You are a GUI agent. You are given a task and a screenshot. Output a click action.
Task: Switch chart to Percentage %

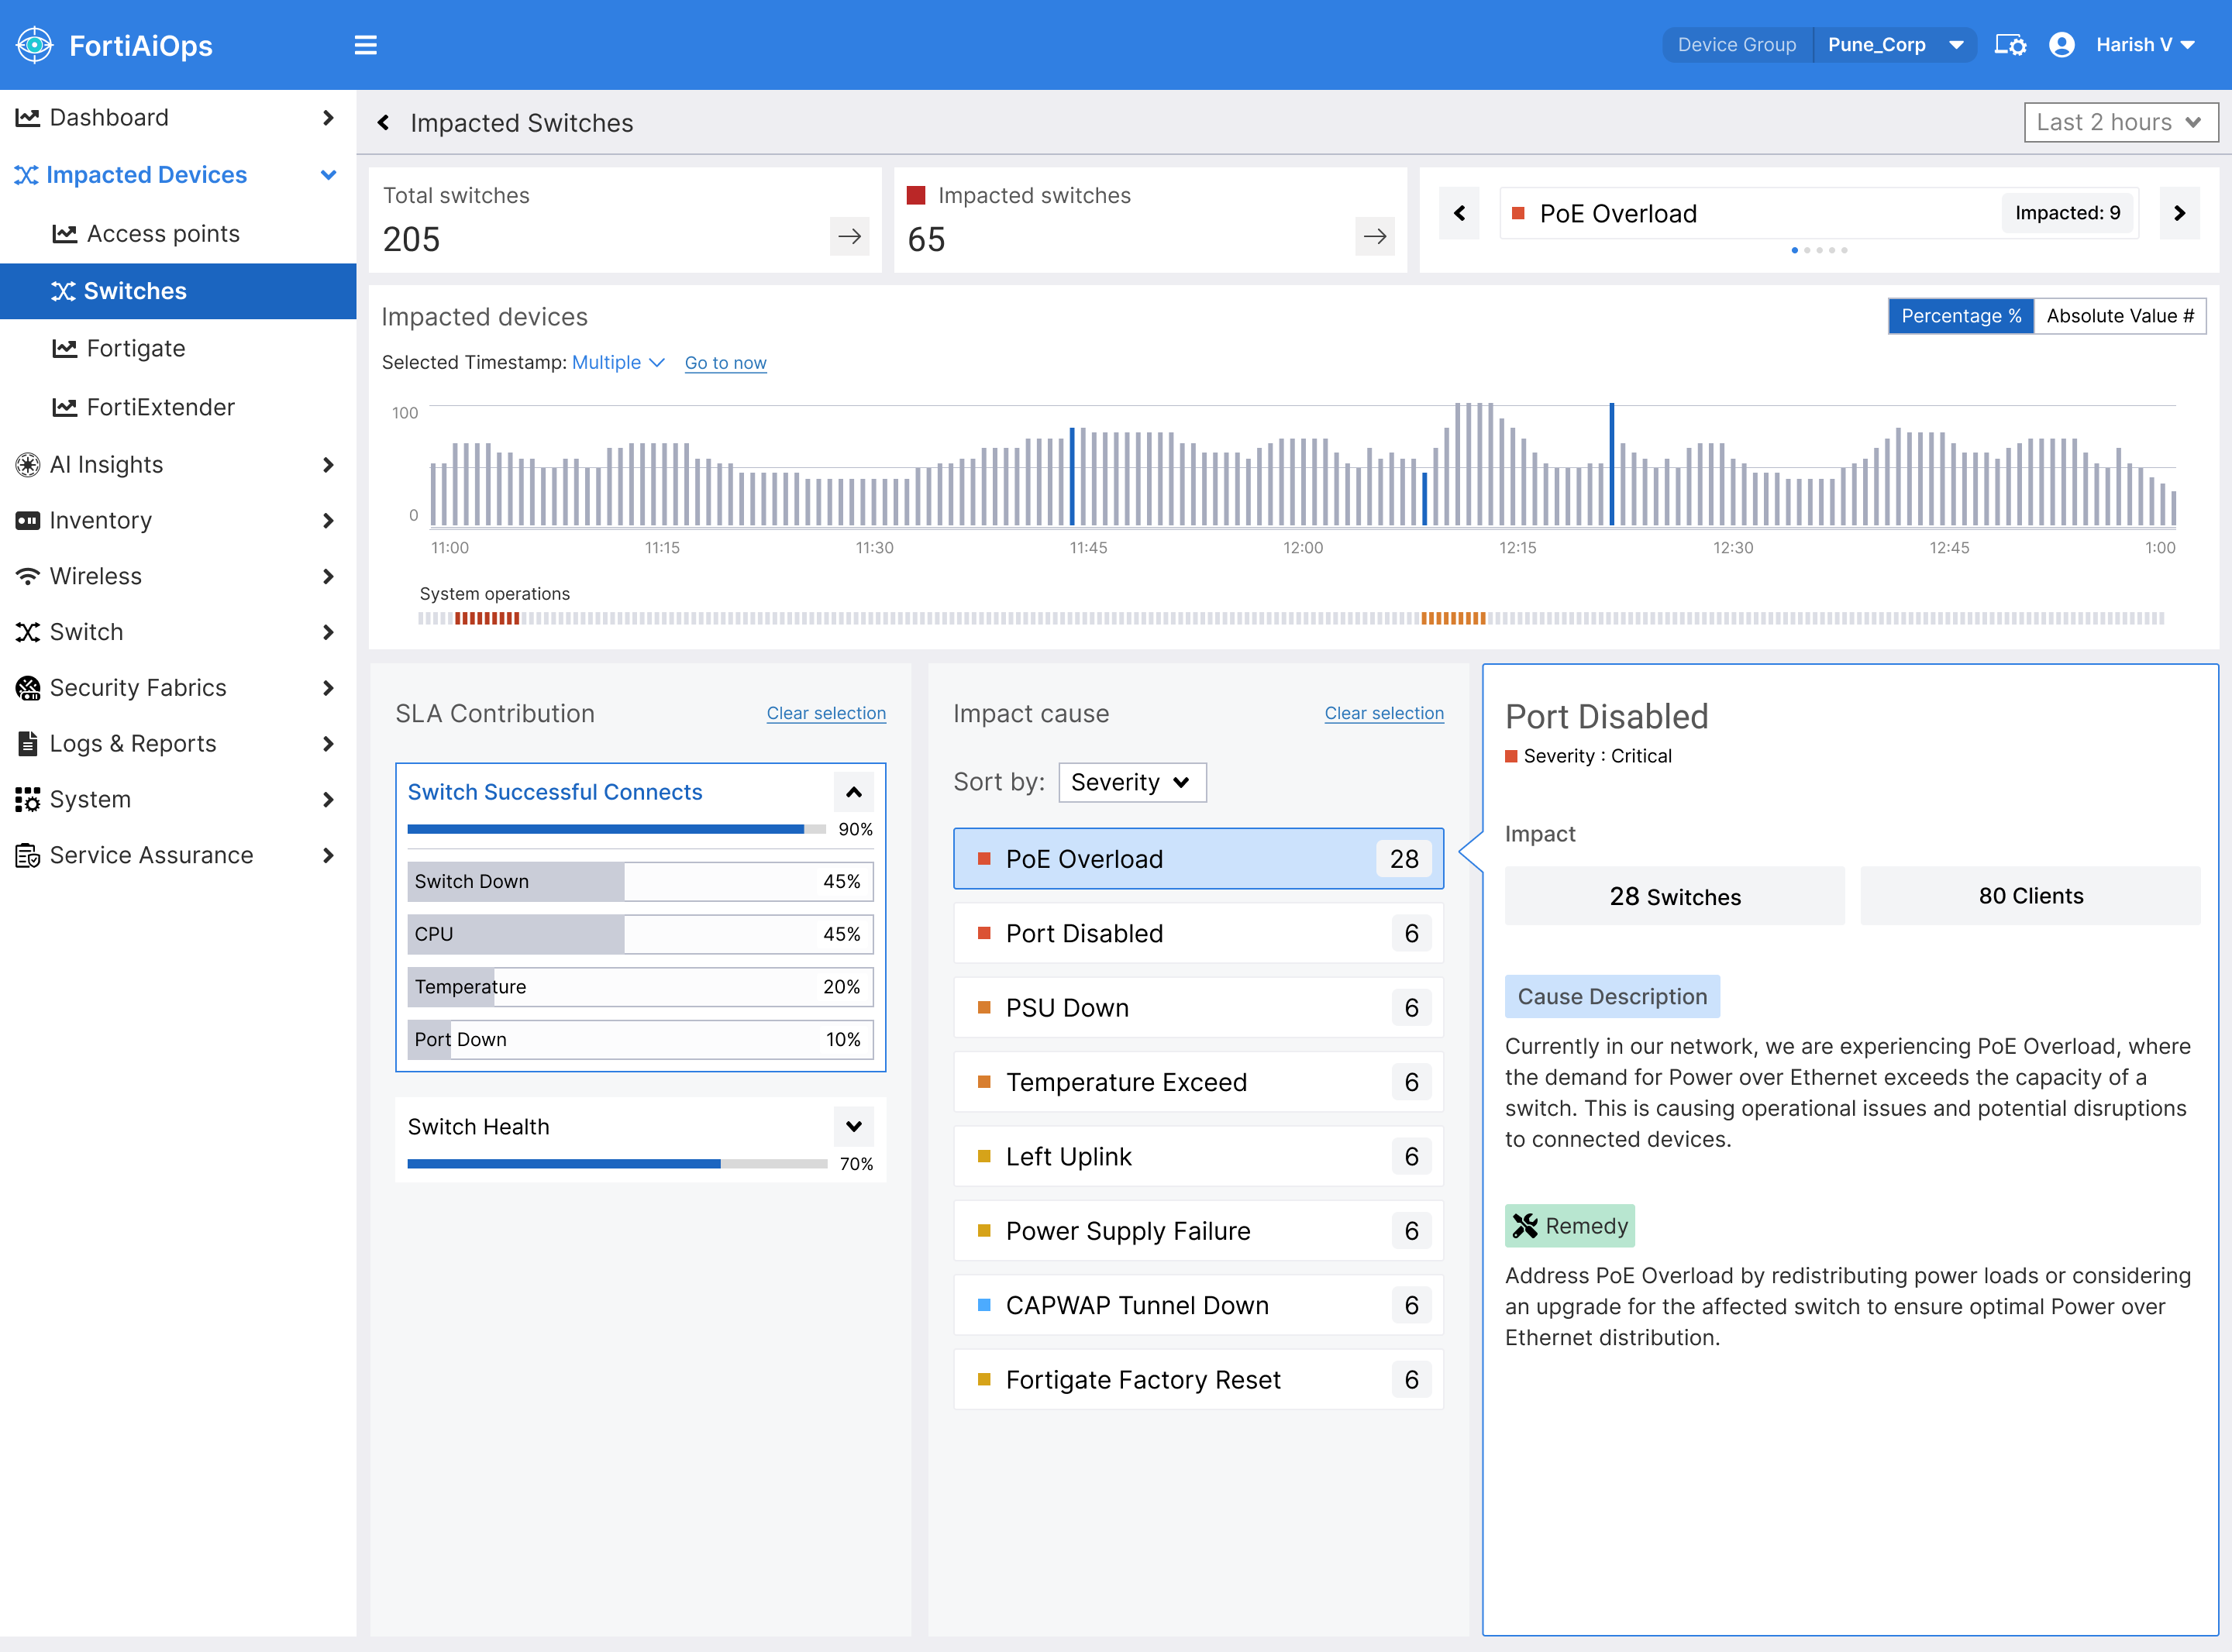coord(1960,316)
